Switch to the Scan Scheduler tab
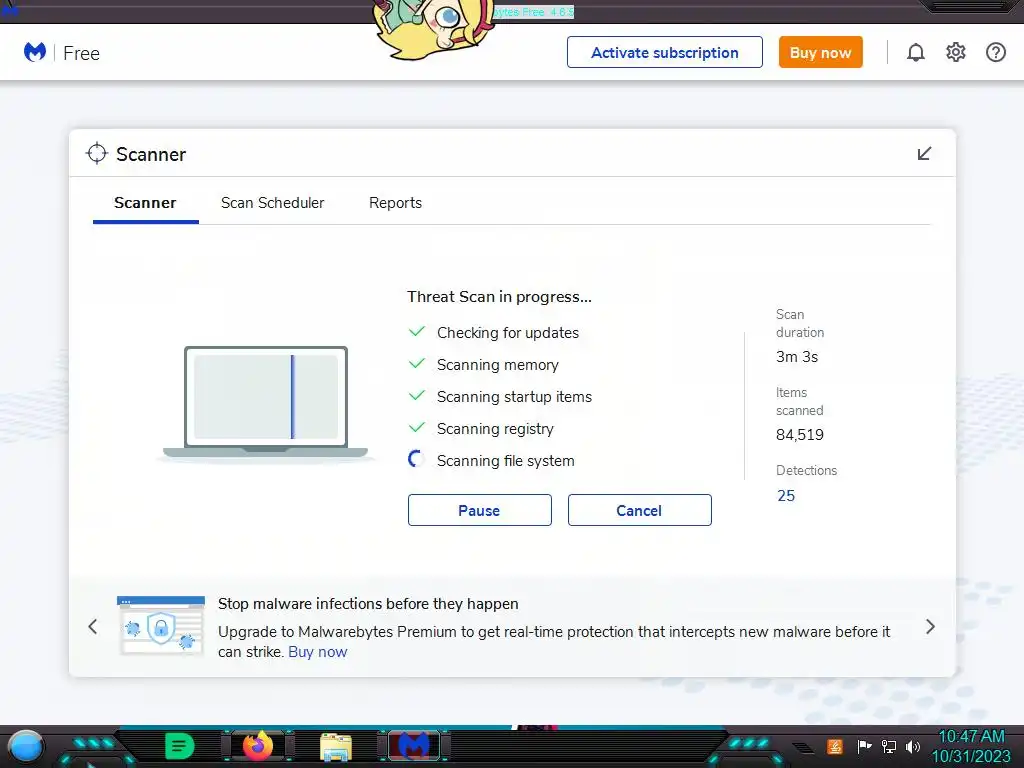This screenshot has width=1024, height=768. (x=272, y=203)
